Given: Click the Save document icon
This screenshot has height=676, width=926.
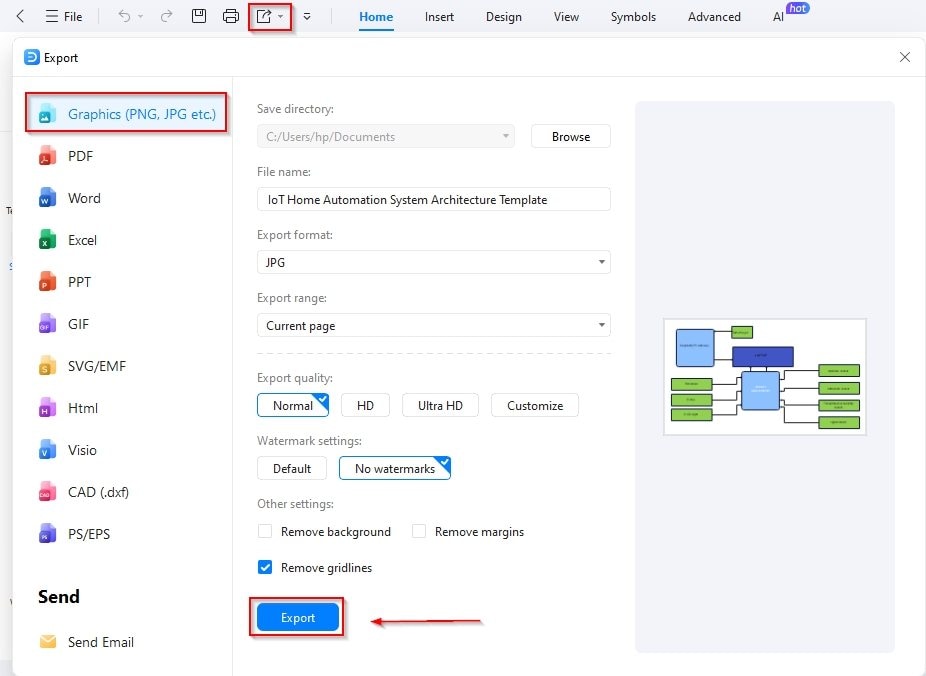Looking at the screenshot, I should pyautogui.click(x=198, y=16).
